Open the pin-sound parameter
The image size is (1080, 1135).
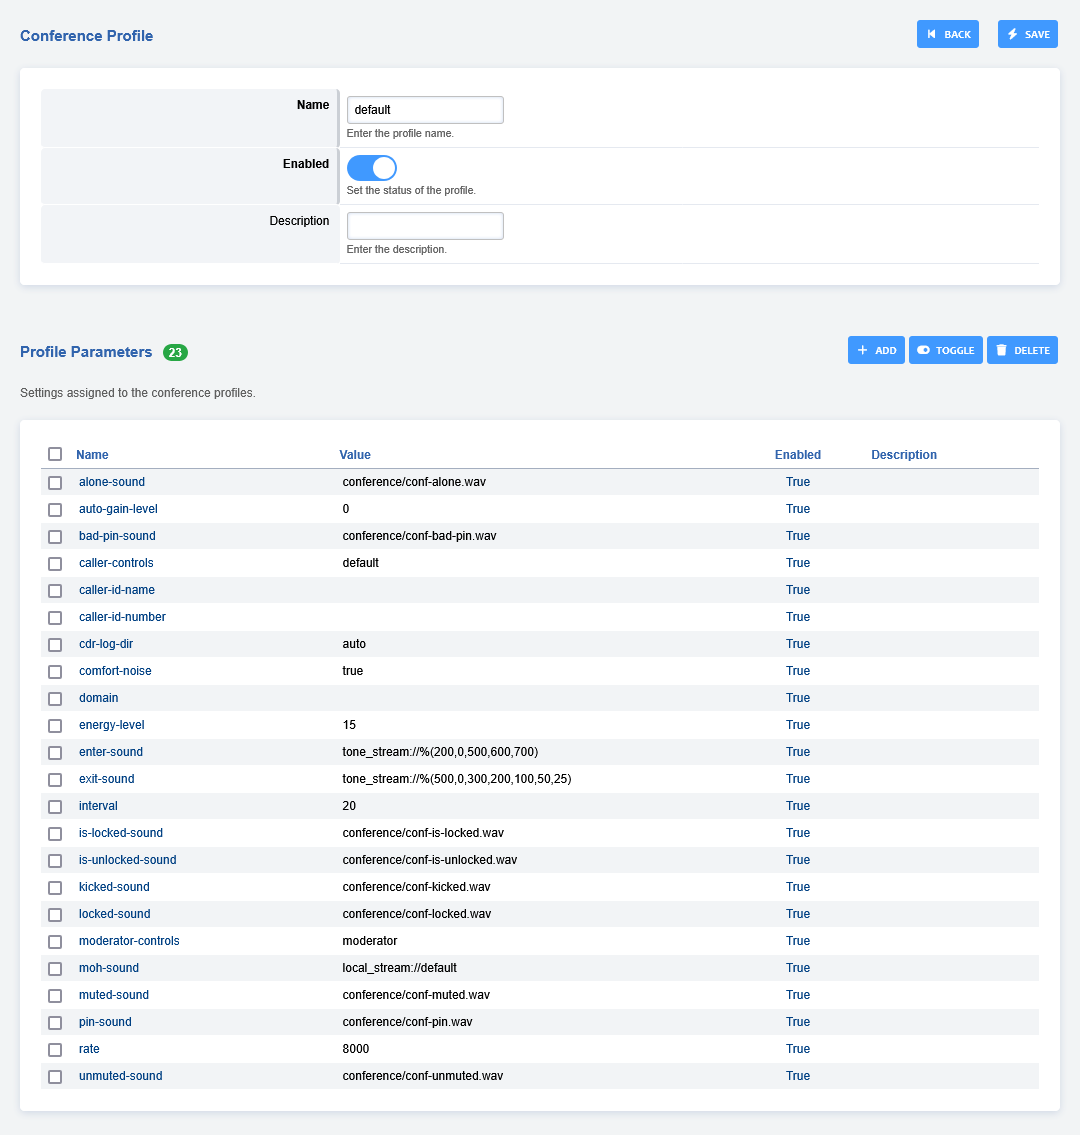click(x=105, y=1022)
